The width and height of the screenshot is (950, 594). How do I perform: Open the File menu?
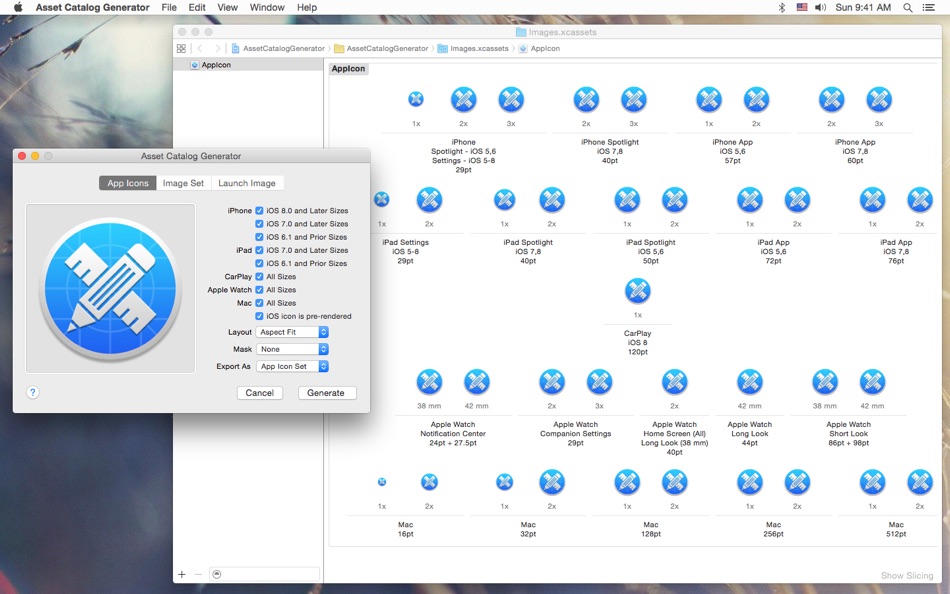[169, 7]
